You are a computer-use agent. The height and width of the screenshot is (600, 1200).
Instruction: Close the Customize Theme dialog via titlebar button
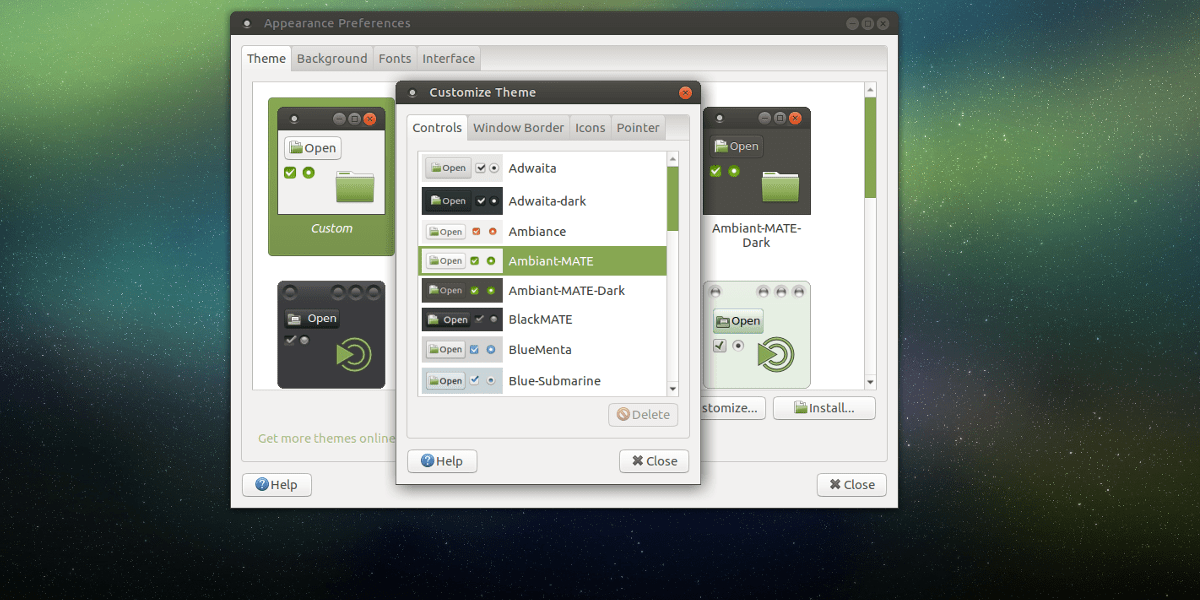point(685,93)
